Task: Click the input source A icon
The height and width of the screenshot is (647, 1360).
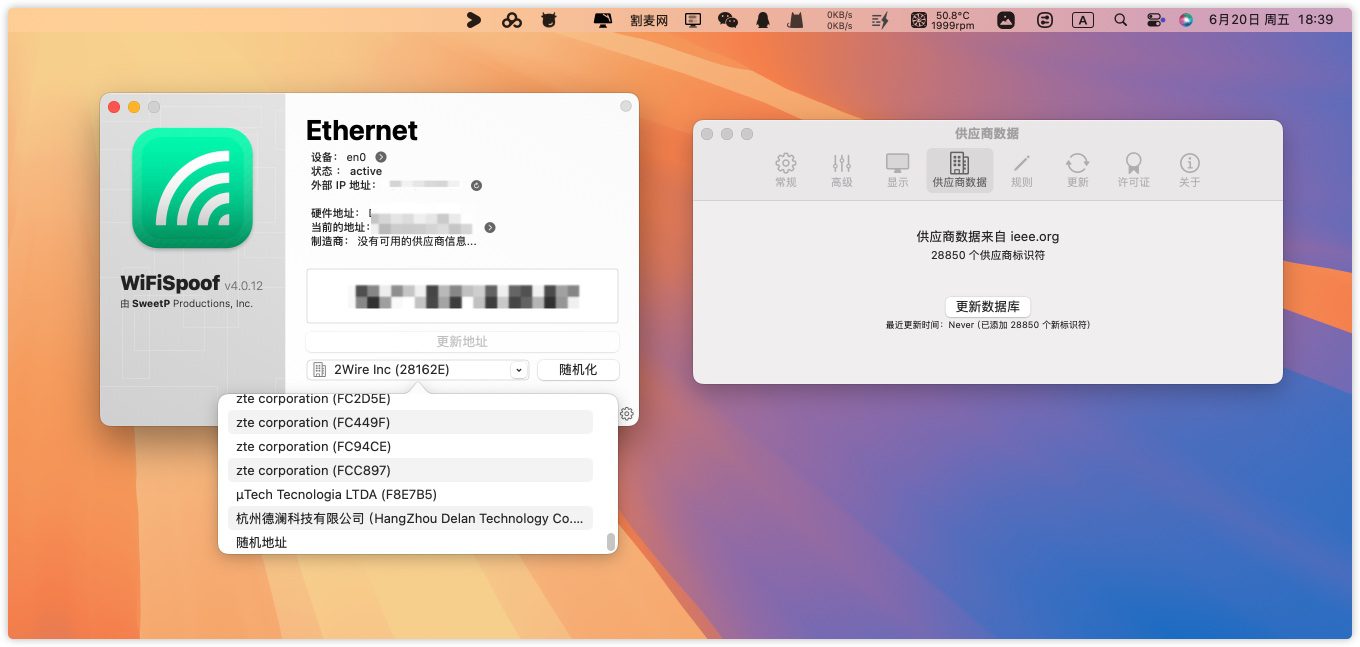Action: [1083, 20]
